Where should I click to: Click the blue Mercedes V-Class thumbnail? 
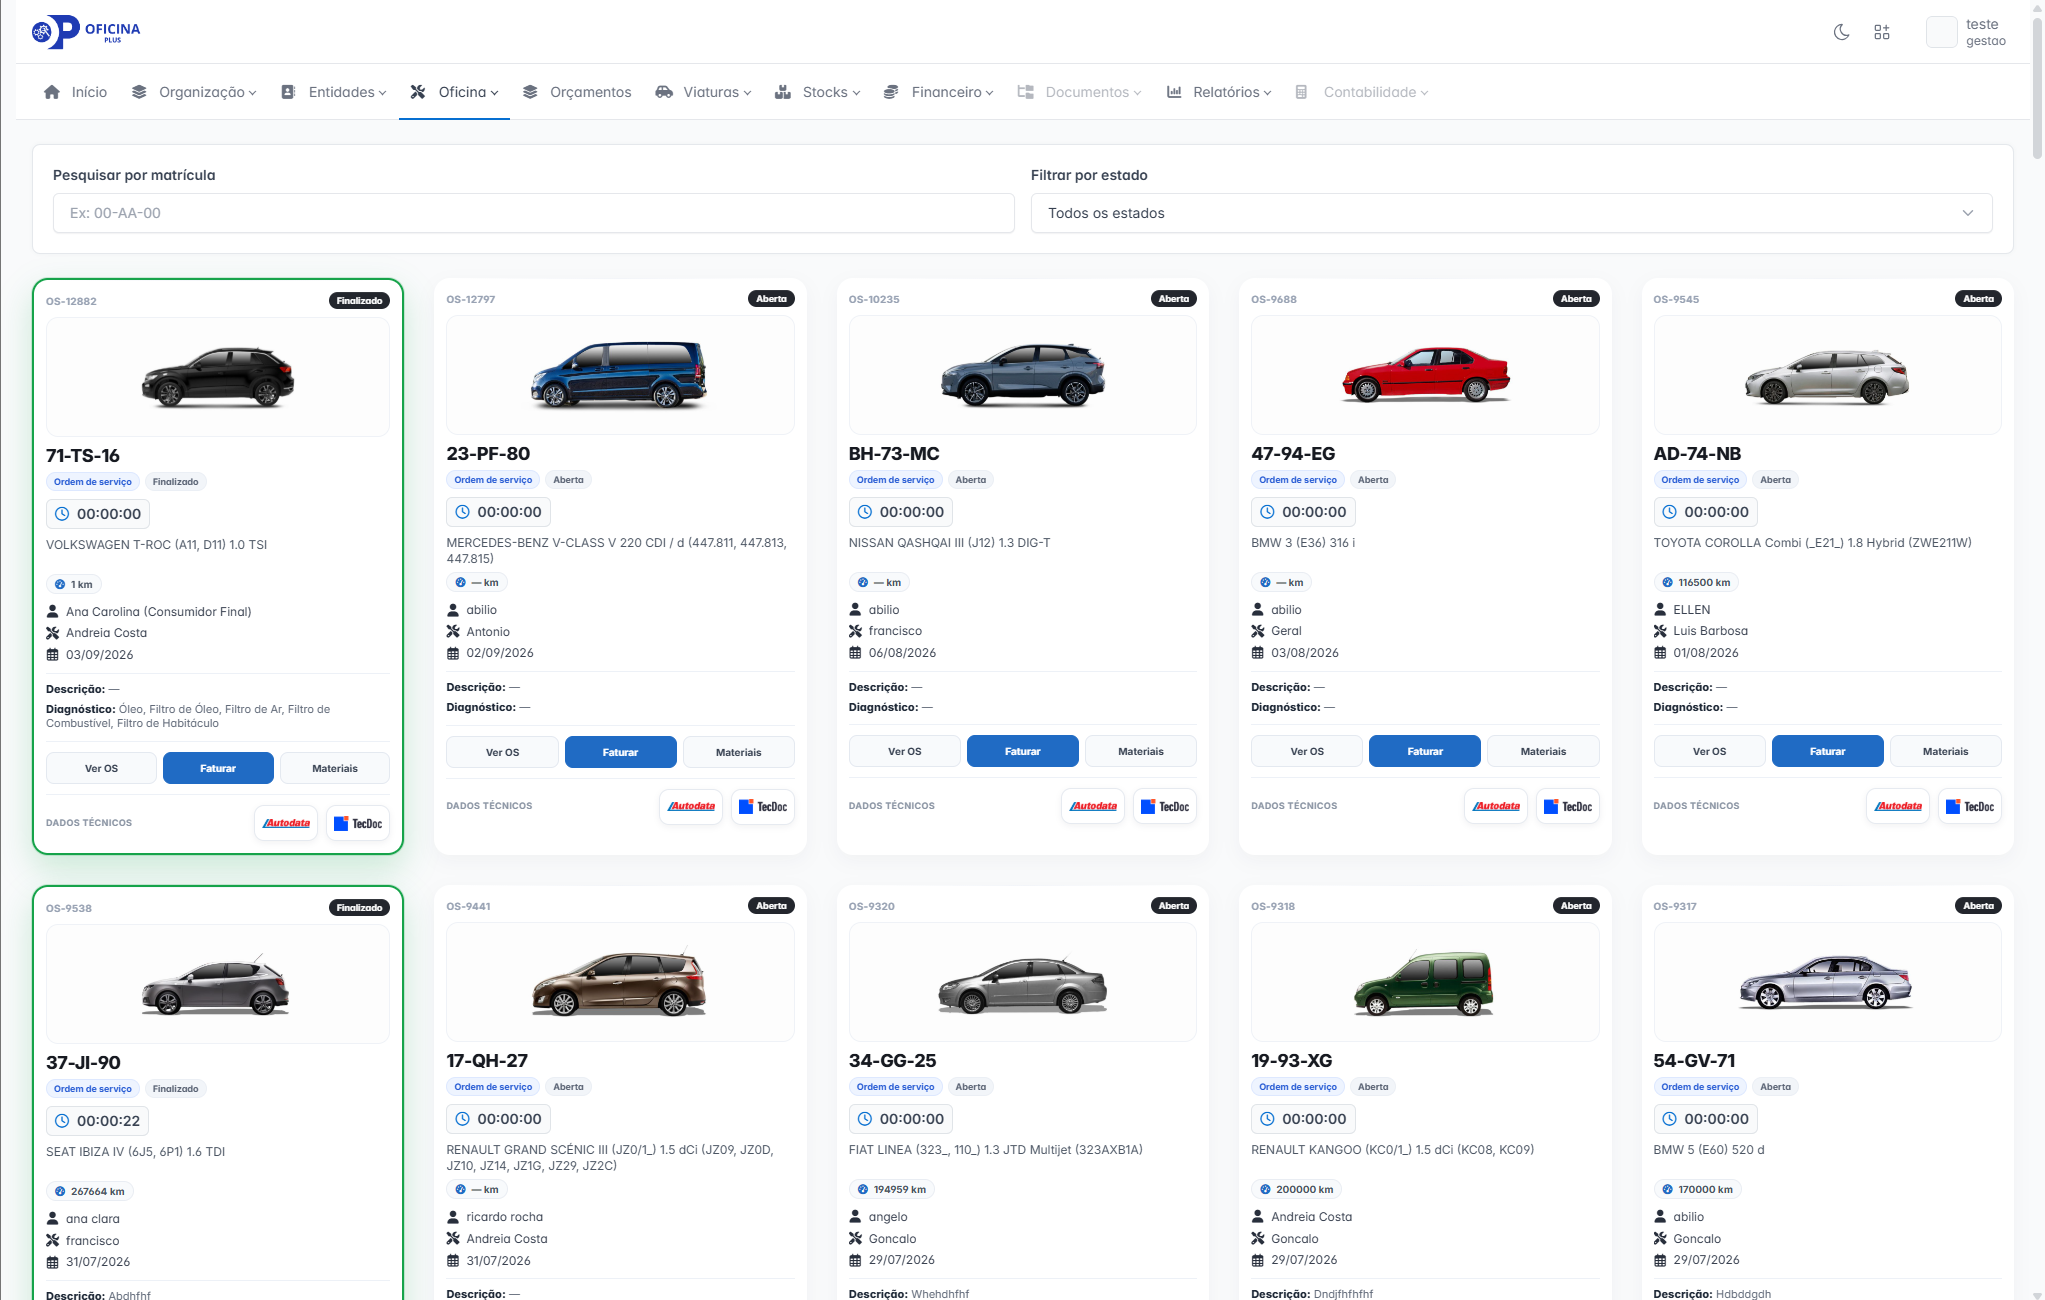coord(620,375)
